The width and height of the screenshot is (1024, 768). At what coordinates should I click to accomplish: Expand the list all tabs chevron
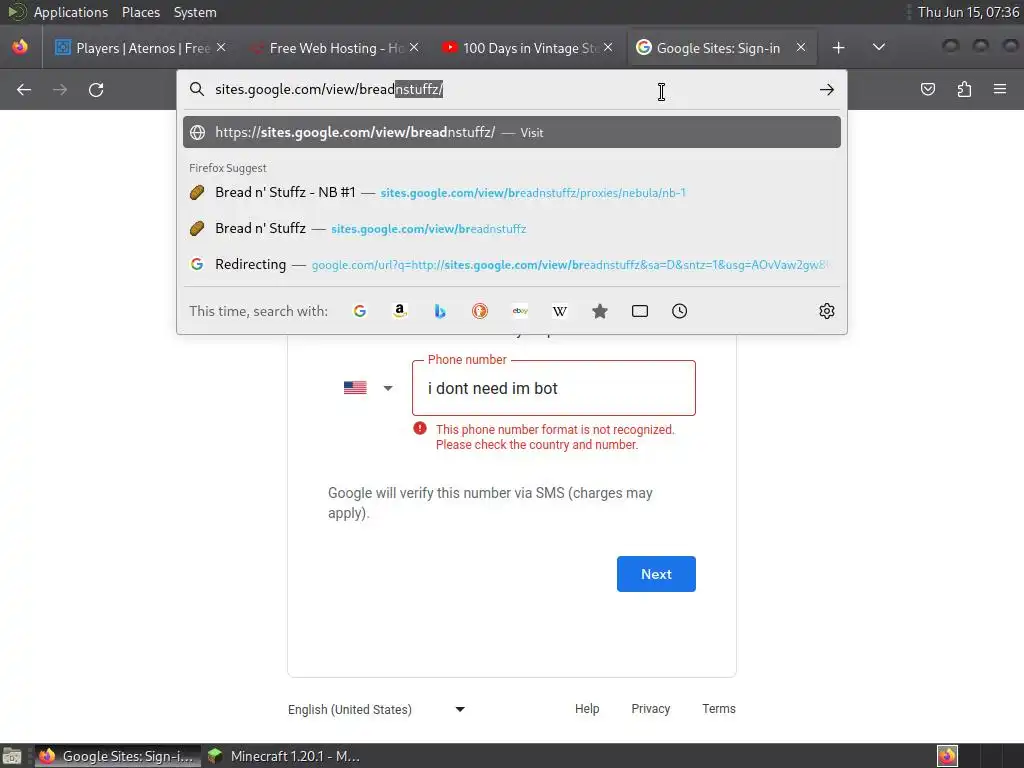pos(879,48)
